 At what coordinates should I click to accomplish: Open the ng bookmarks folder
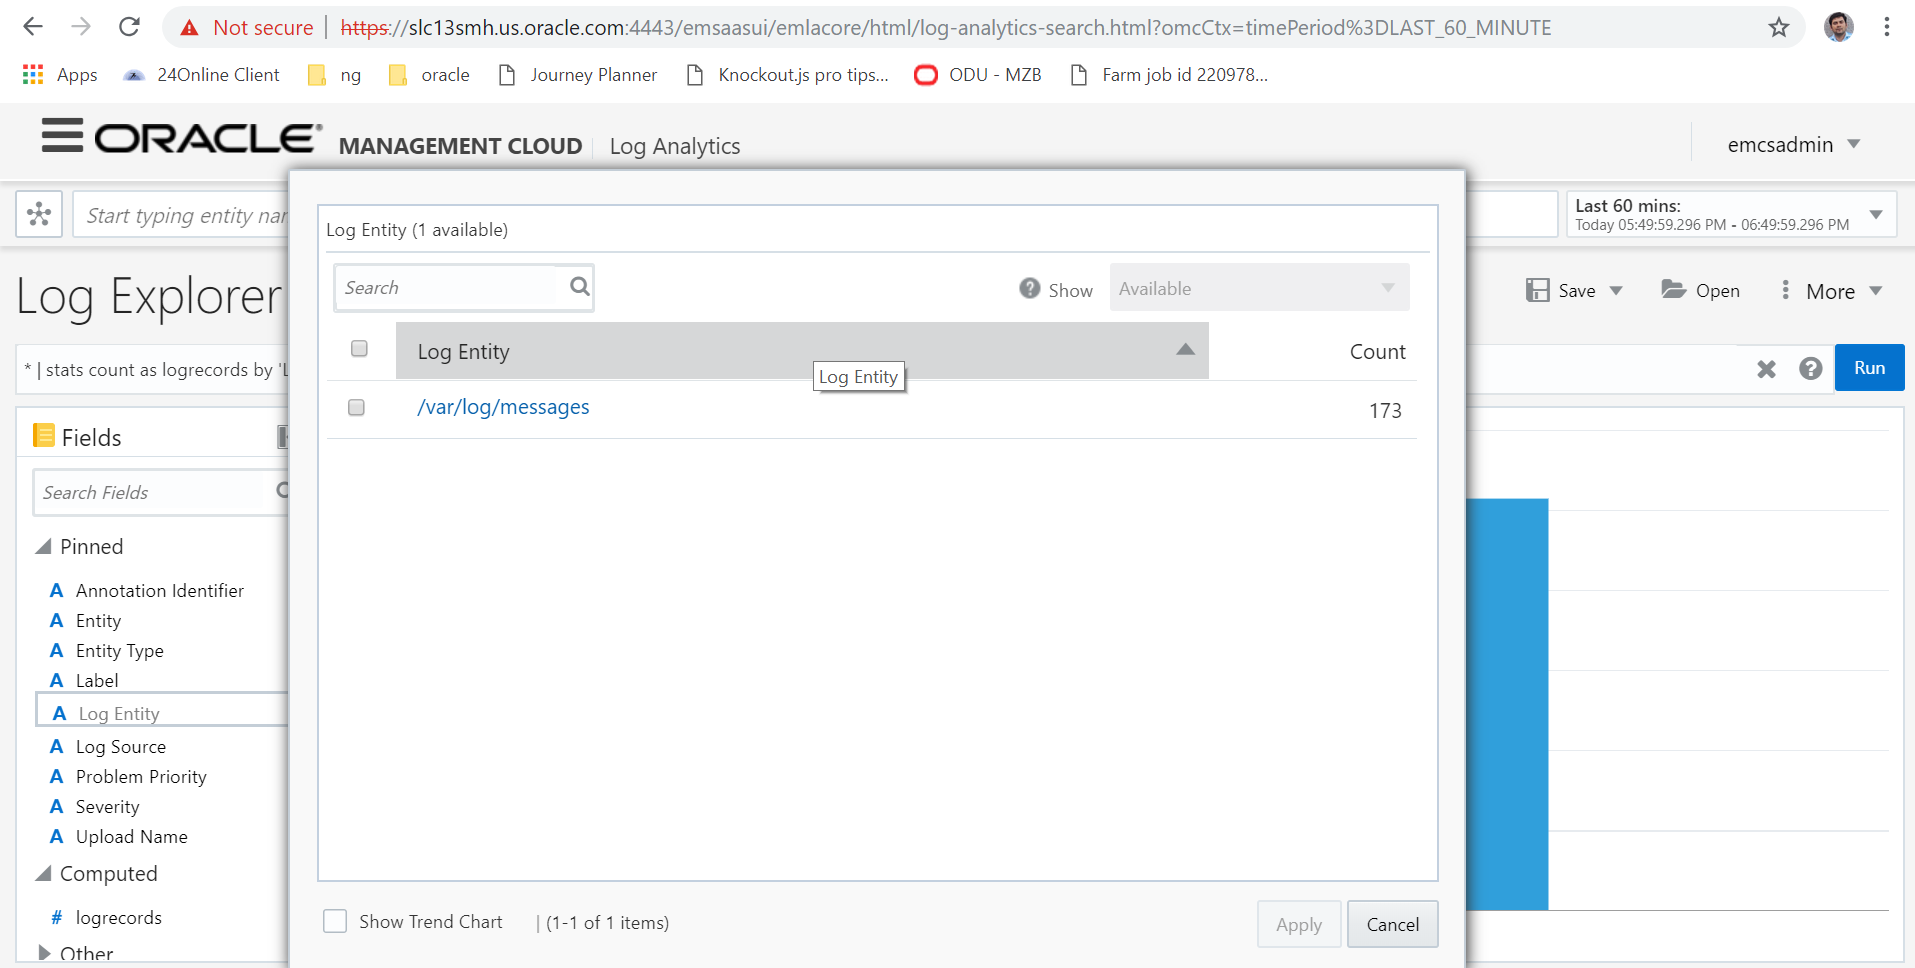[x=335, y=75]
